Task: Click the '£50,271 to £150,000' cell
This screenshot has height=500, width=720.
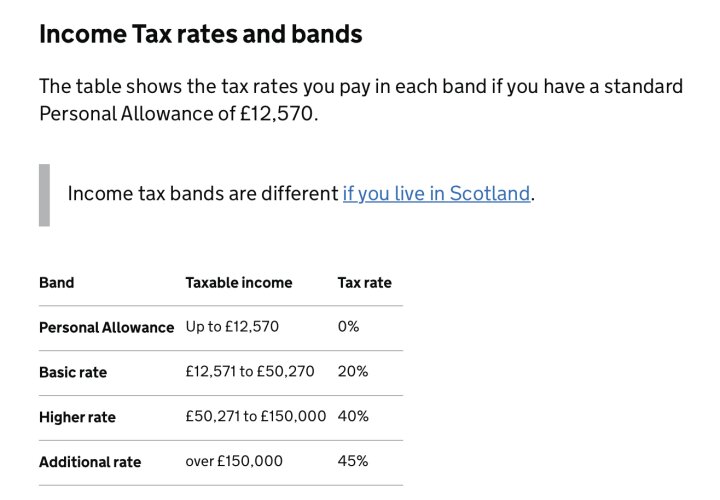Action: click(x=256, y=416)
